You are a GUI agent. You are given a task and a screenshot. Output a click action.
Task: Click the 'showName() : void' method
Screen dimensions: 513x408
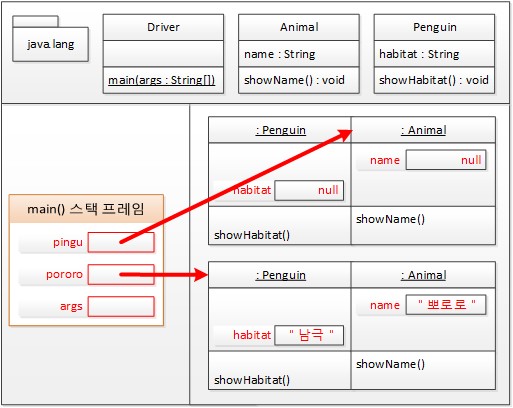294,80
